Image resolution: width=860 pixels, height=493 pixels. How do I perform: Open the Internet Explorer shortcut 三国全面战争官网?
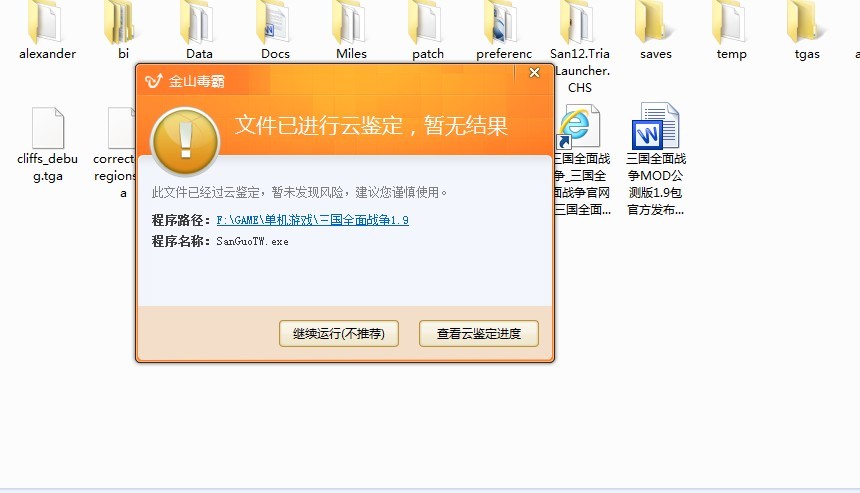[x=580, y=160]
